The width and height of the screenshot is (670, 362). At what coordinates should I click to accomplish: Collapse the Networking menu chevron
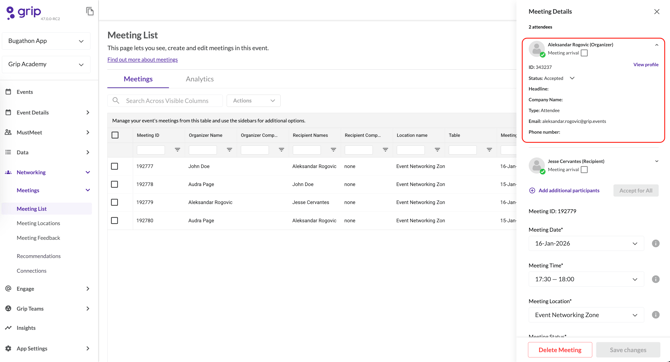[x=88, y=172]
